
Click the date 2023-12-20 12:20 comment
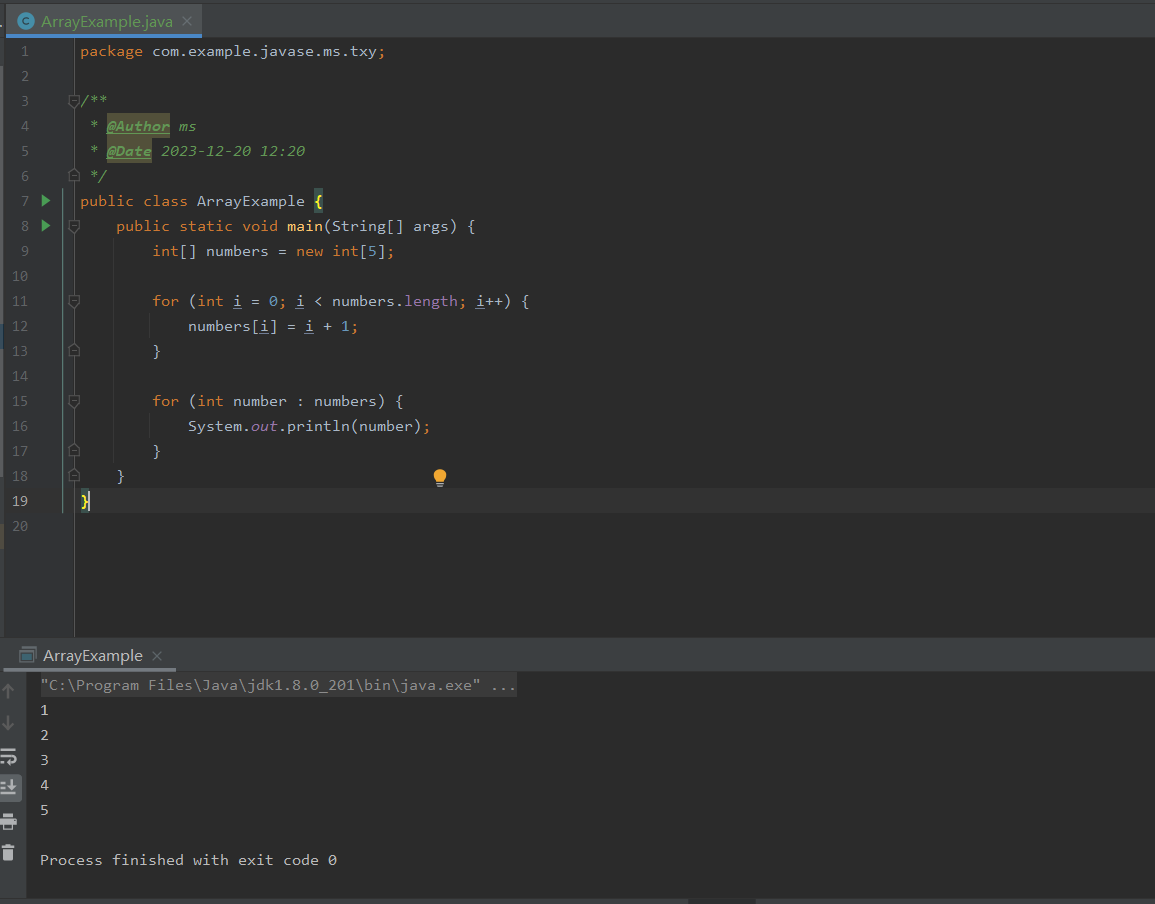pyautogui.click(x=233, y=151)
